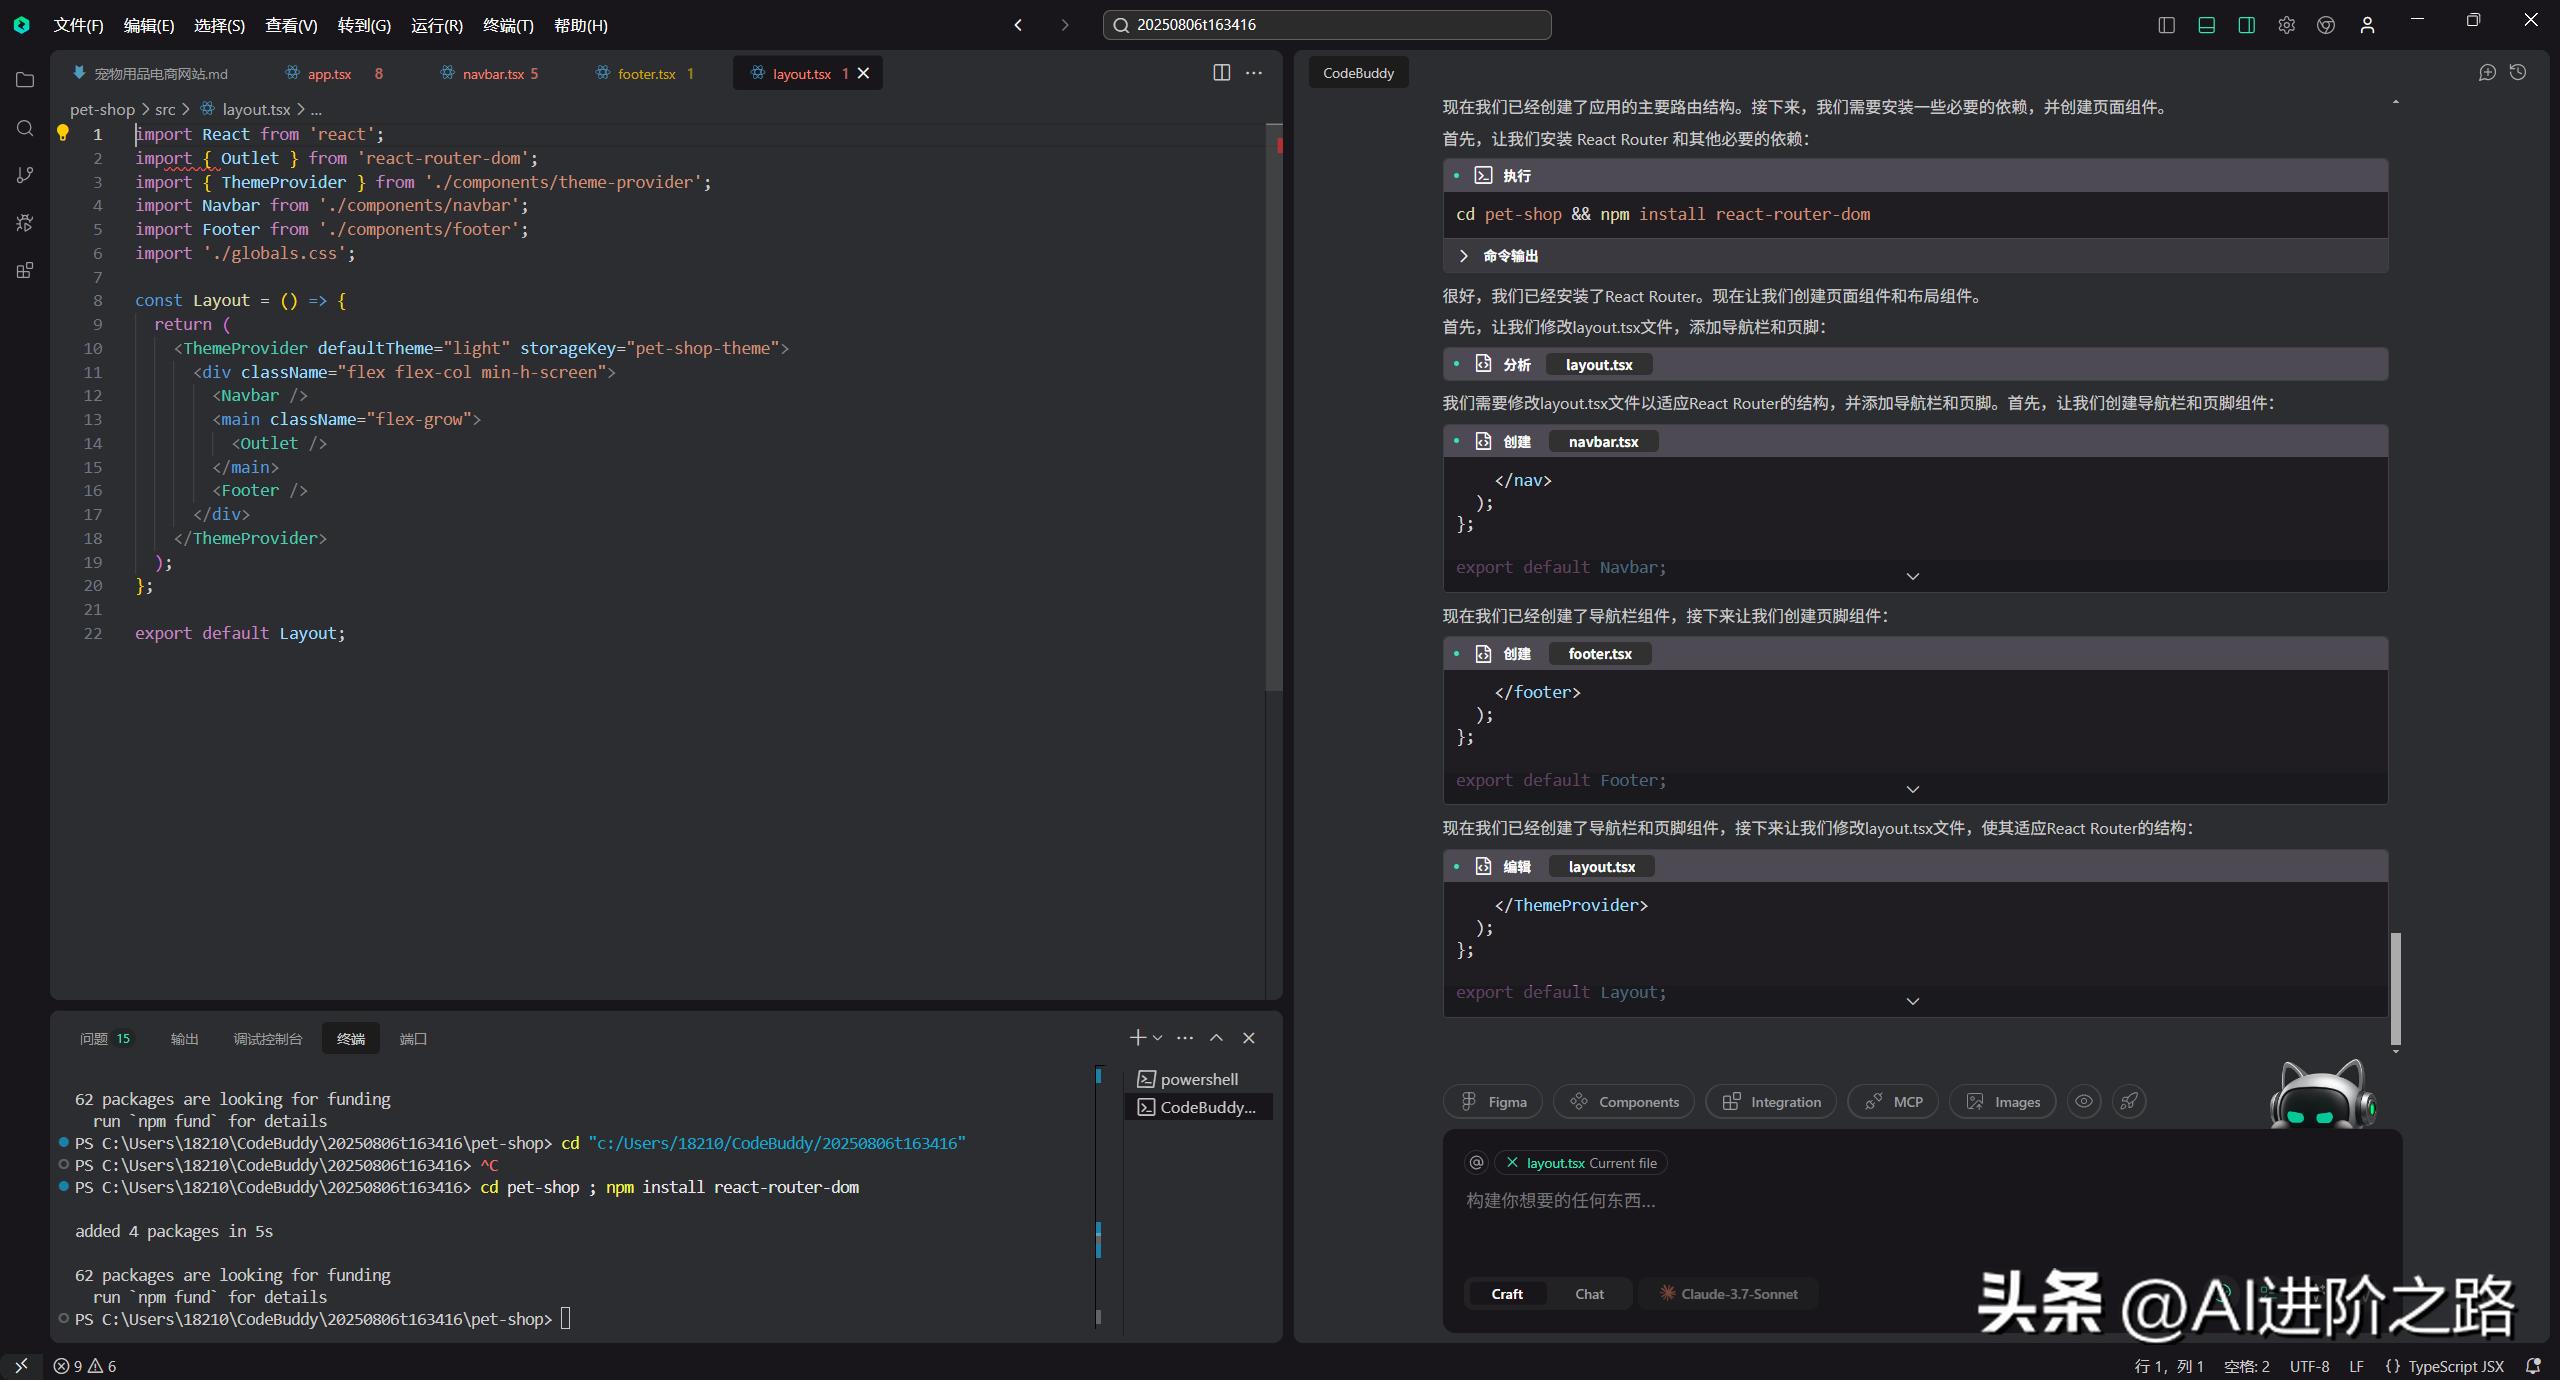Open the Extensions icon in the activity bar
Image resolution: width=2560 pixels, height=1380 pixels.
25,271
